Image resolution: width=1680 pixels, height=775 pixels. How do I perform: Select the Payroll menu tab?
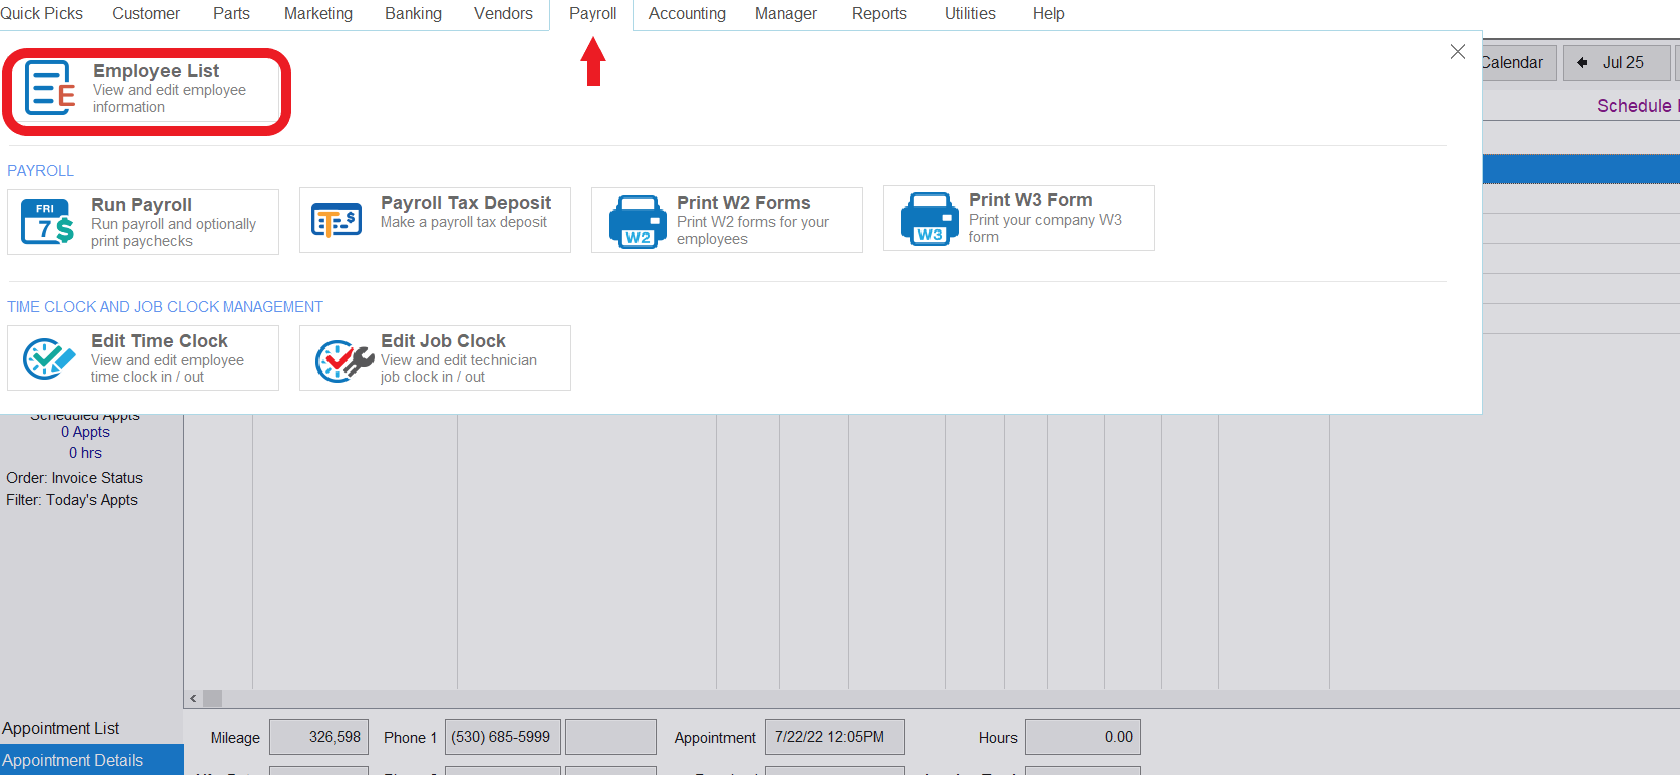(592, 14)
